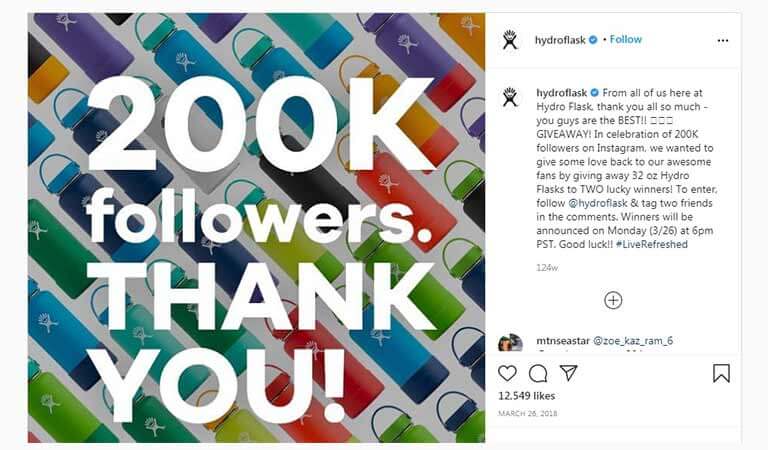View the 12,549 likes list
Viewport: 768px width, 450px height.
(x=527, y=396)
